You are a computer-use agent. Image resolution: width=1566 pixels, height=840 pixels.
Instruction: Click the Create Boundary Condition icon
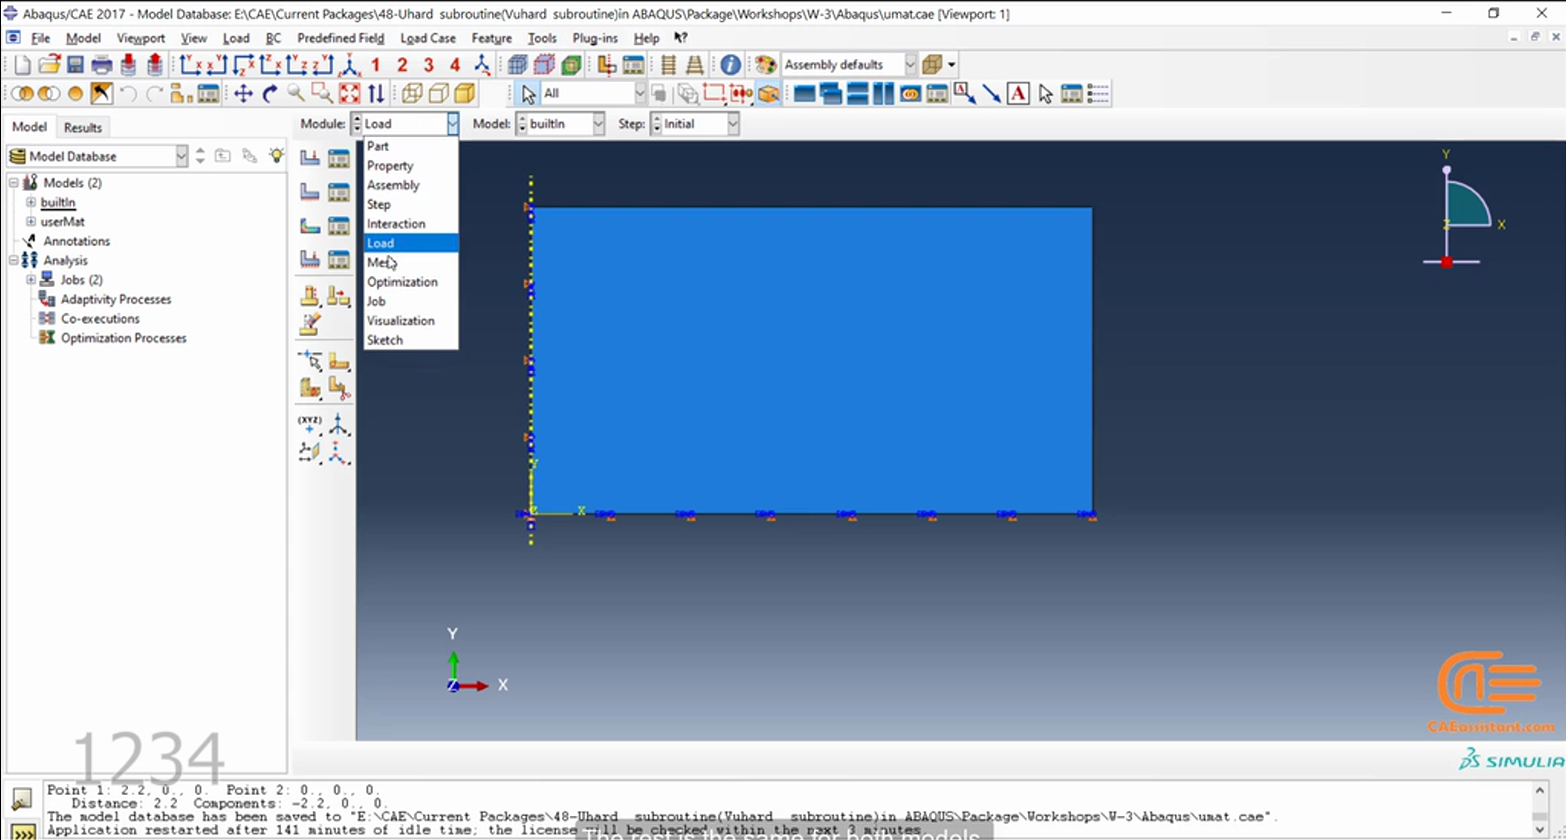click(x=310, y=191)
